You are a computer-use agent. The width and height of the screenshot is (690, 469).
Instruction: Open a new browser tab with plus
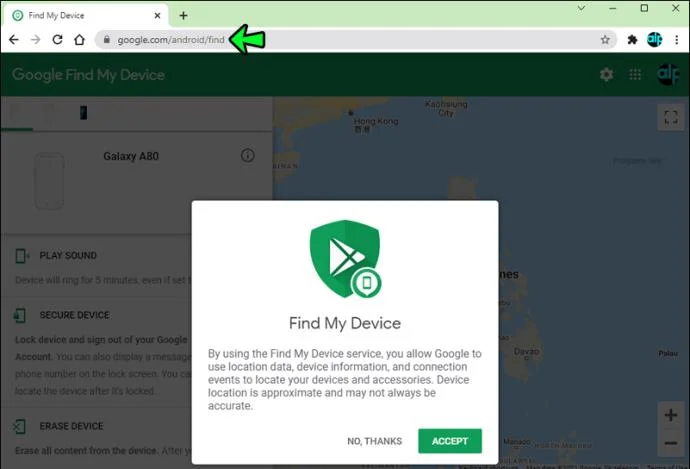[x=184, y=15]
